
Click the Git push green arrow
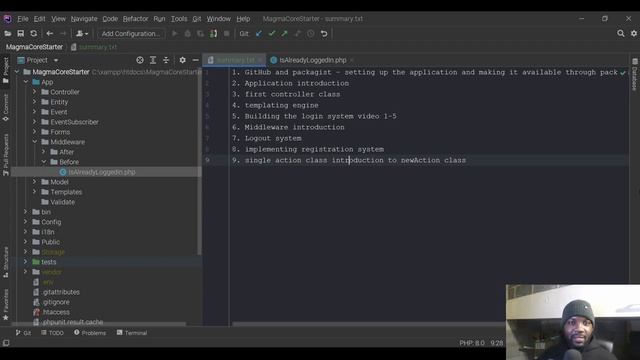[x=284, y=33]
